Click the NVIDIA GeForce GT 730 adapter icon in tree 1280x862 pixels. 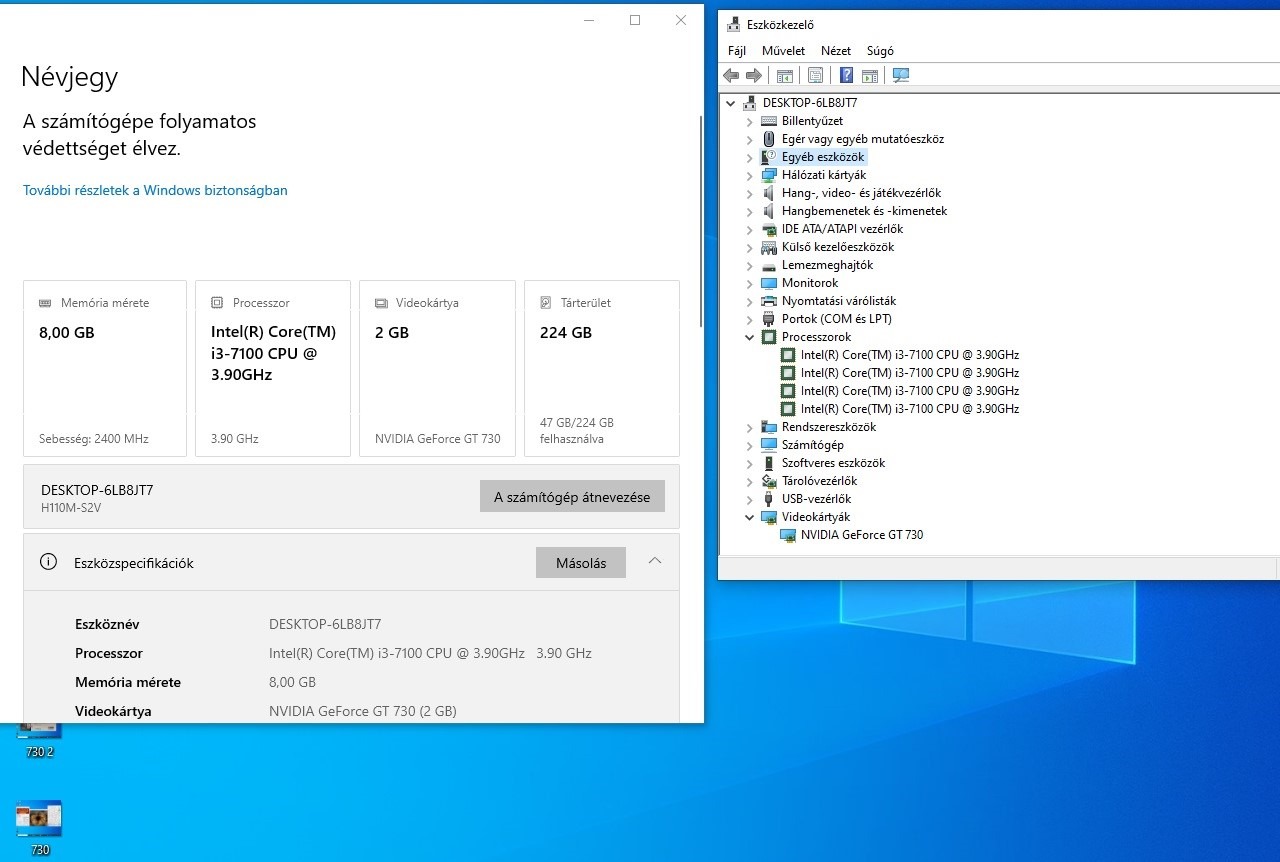pos(788,535)
